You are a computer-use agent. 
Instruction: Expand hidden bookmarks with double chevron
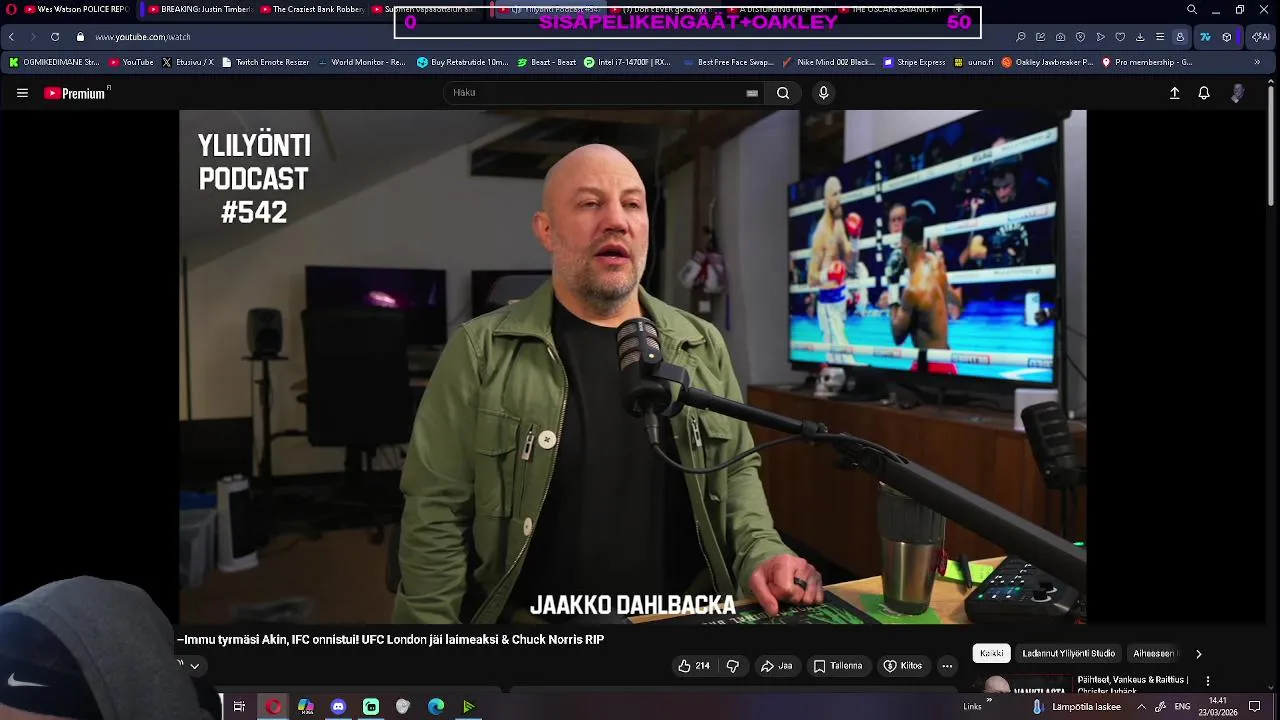1259,62
